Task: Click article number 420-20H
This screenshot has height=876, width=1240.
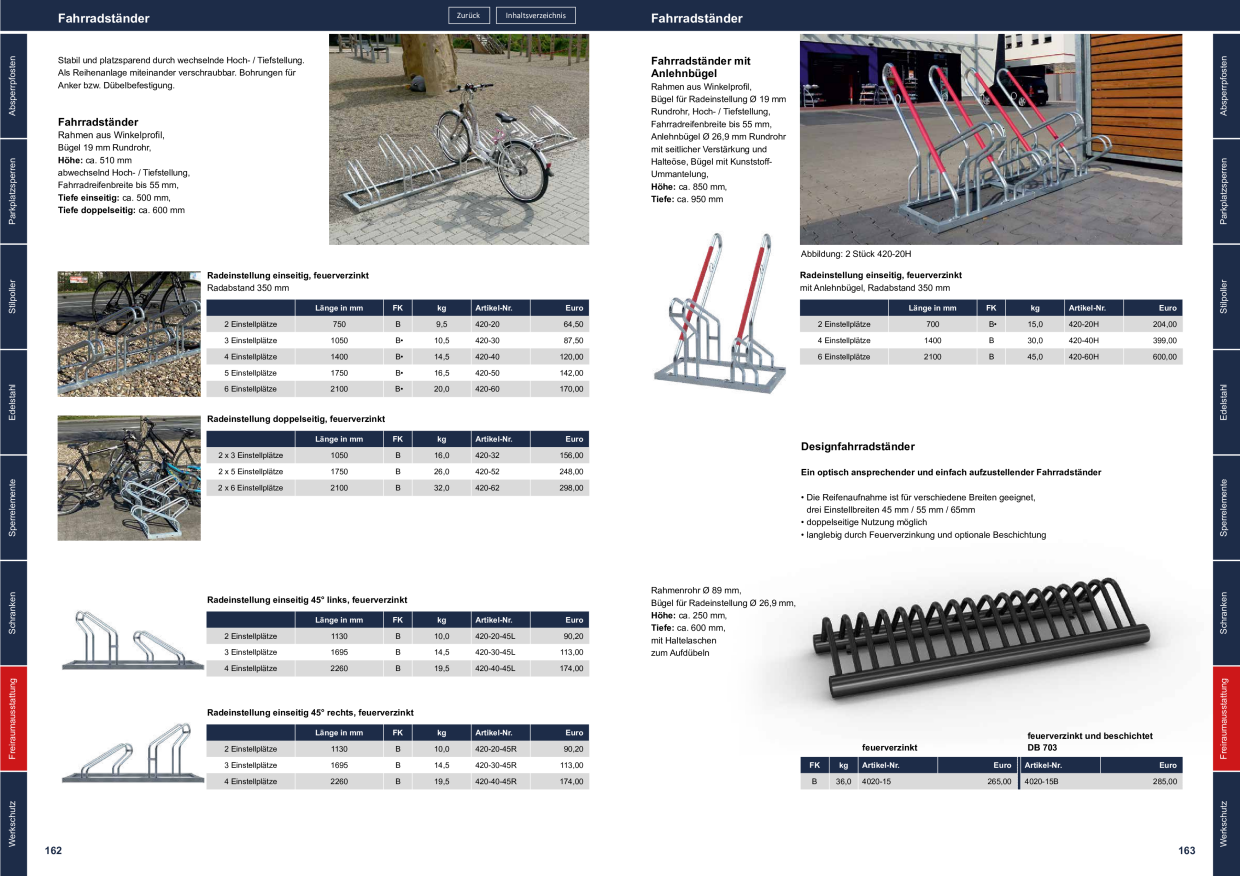Action: [x=1084, y=325]
